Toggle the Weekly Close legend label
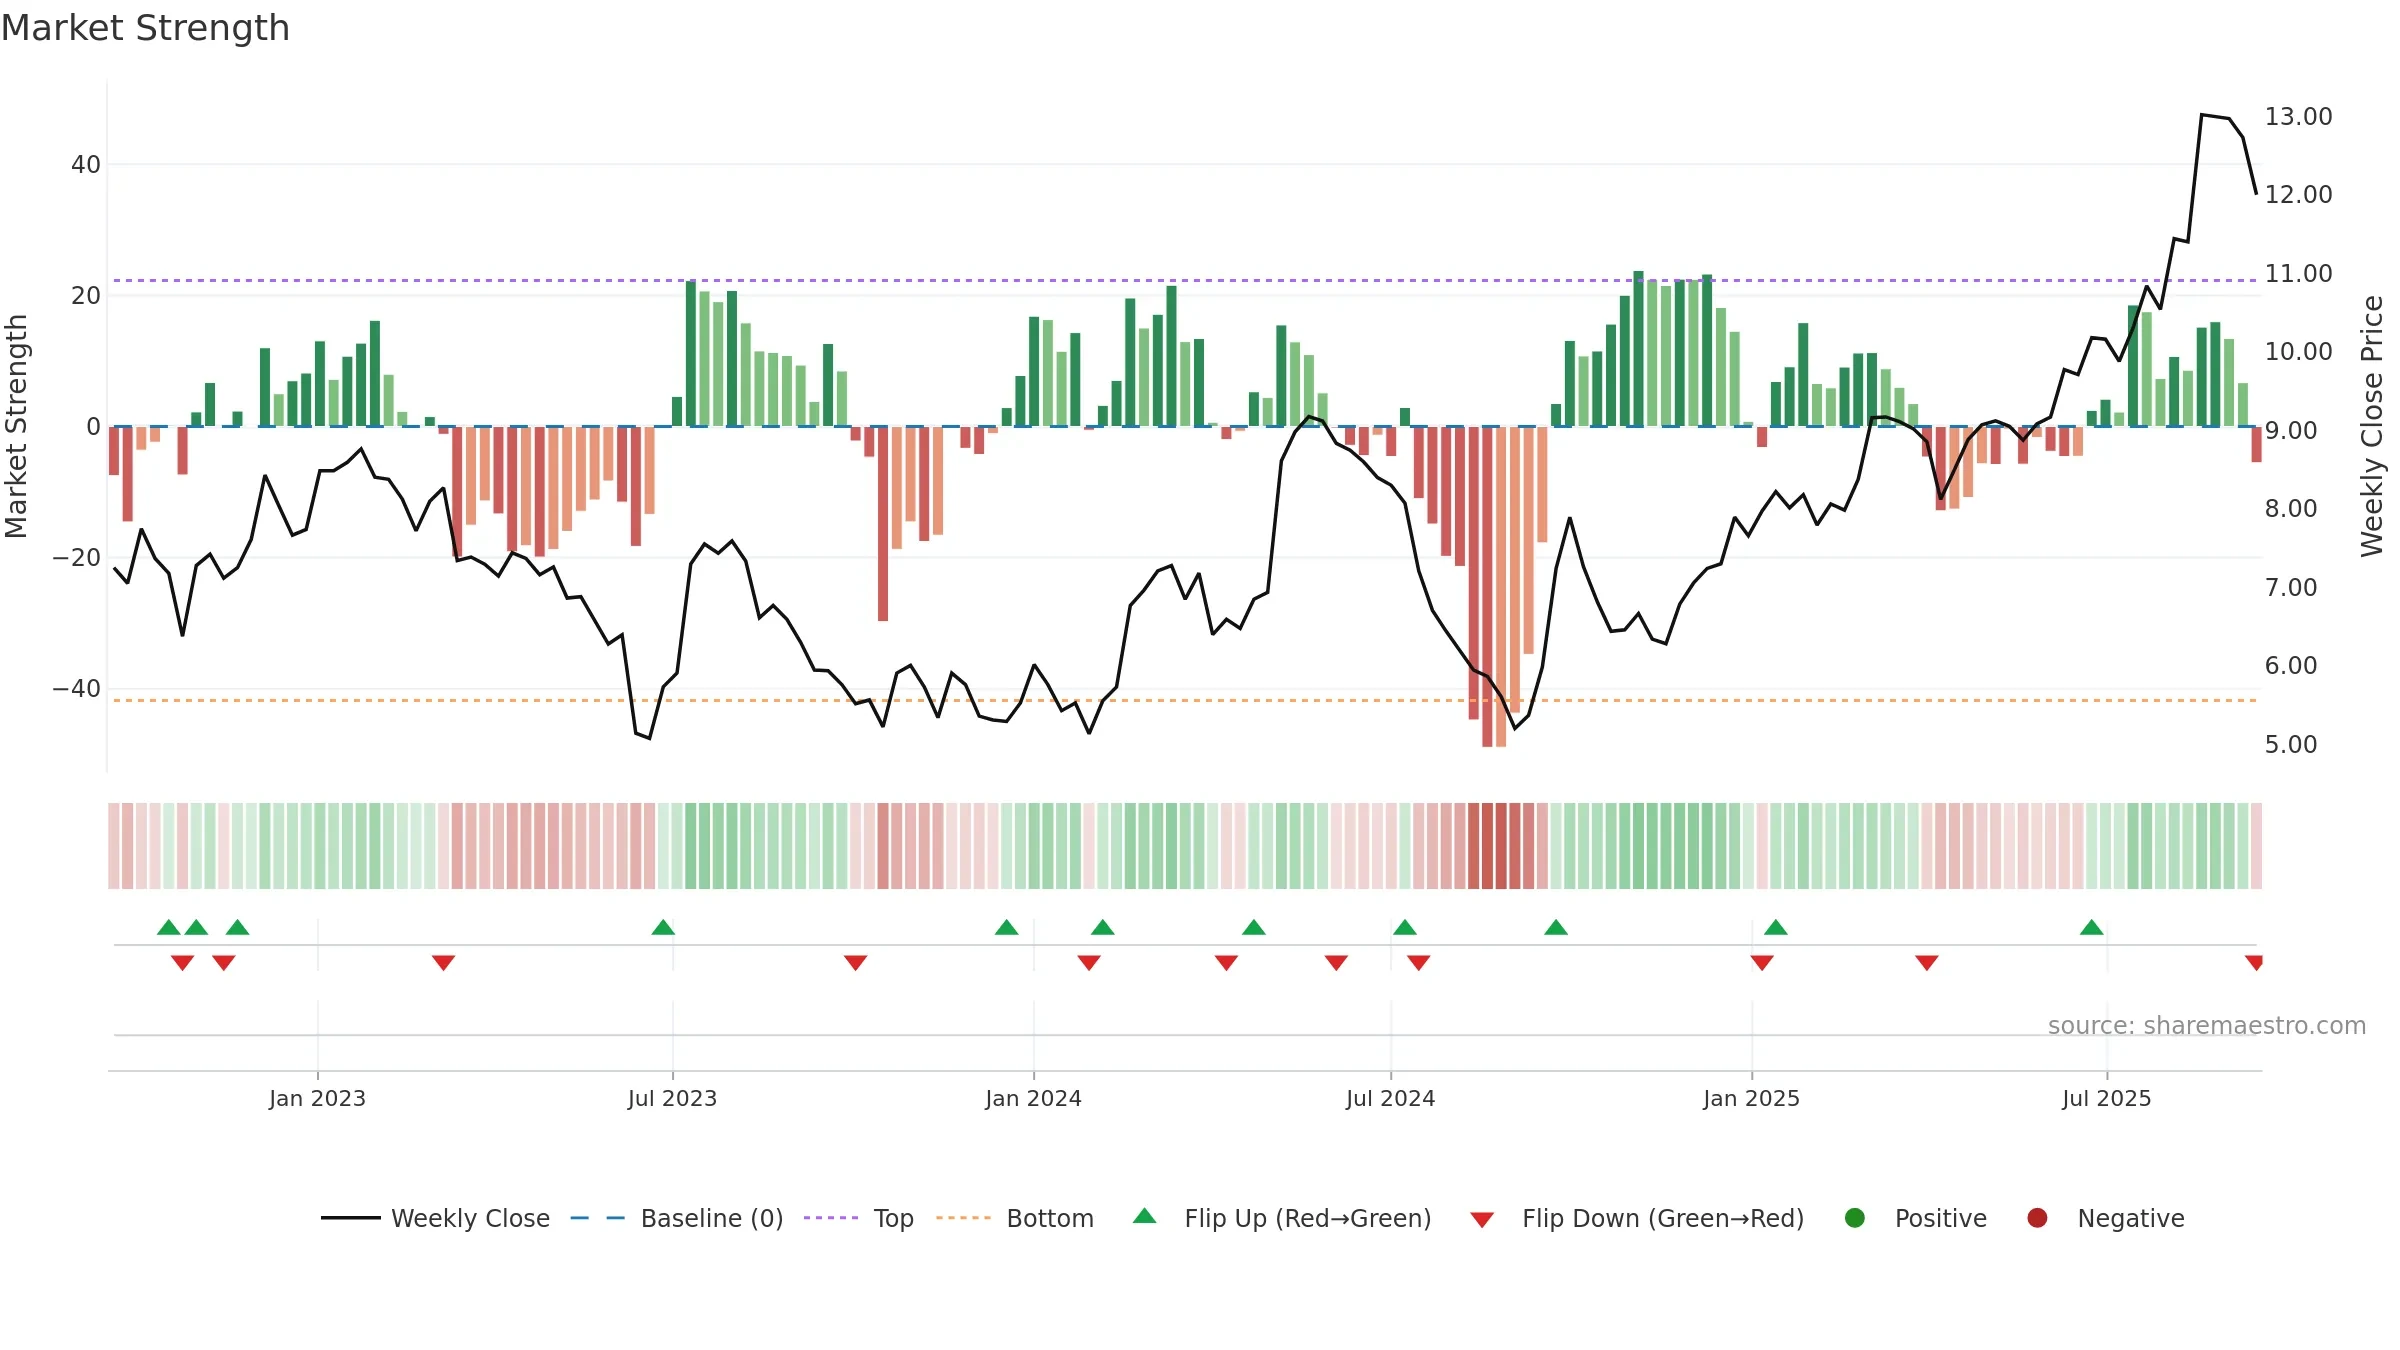 (470, 1219)
